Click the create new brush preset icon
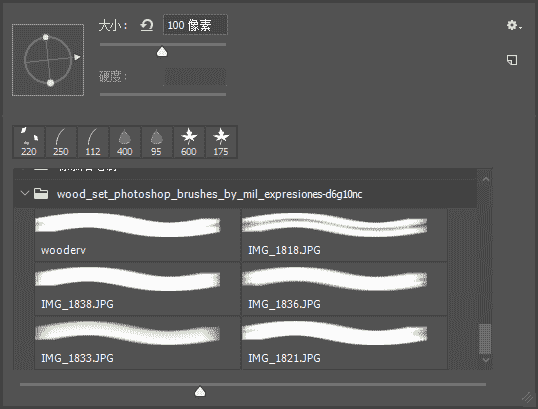The image size is (538, 409). [x=512, y=60]
